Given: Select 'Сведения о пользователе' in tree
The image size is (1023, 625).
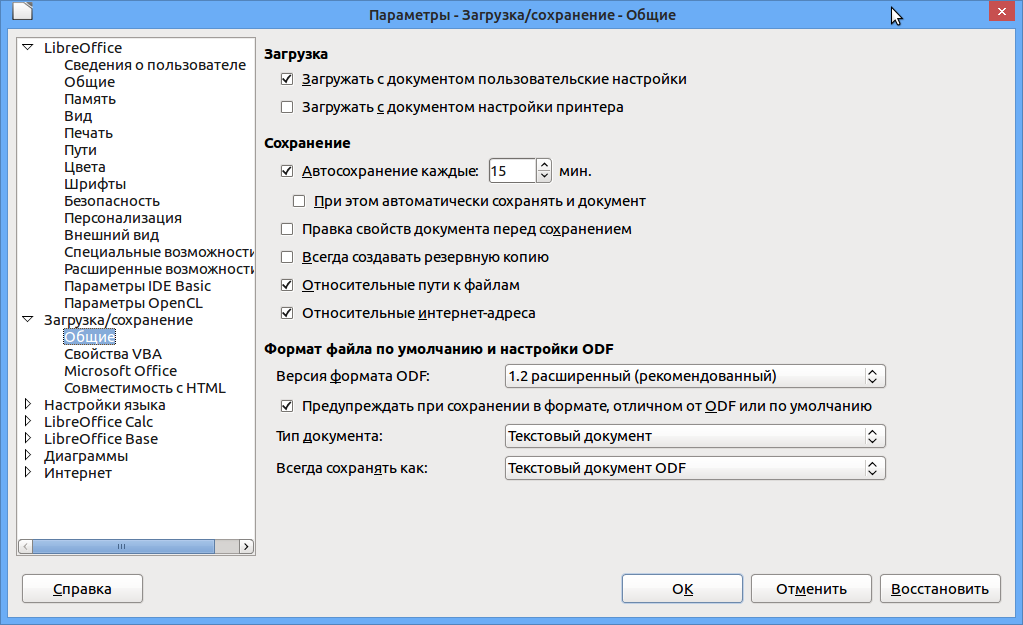Looking at the screenshot, I should (x=155, y=65).
